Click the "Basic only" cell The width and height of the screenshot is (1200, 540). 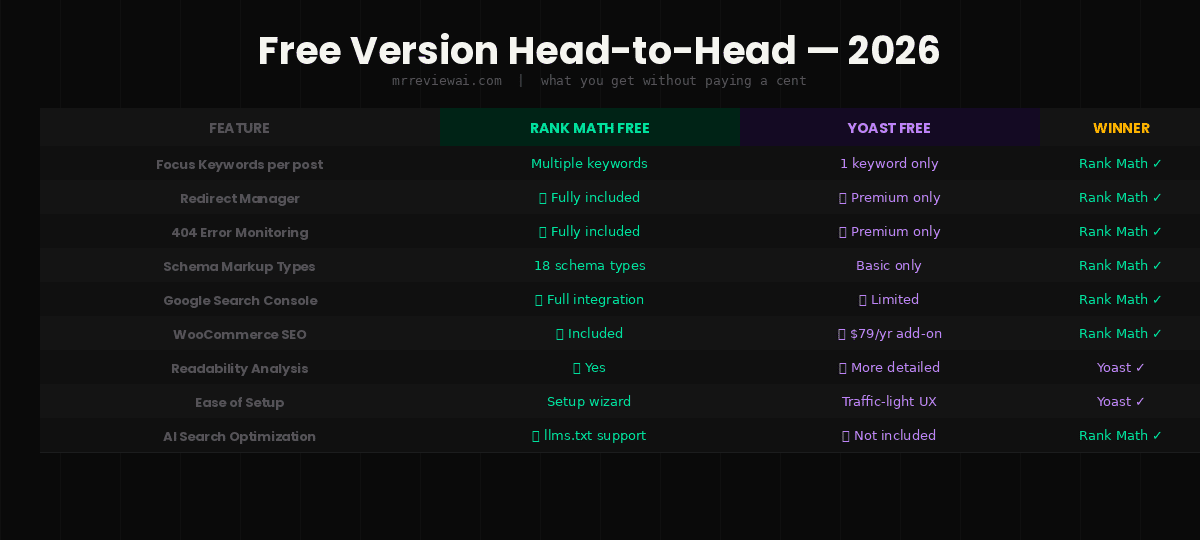pos(889,265)
